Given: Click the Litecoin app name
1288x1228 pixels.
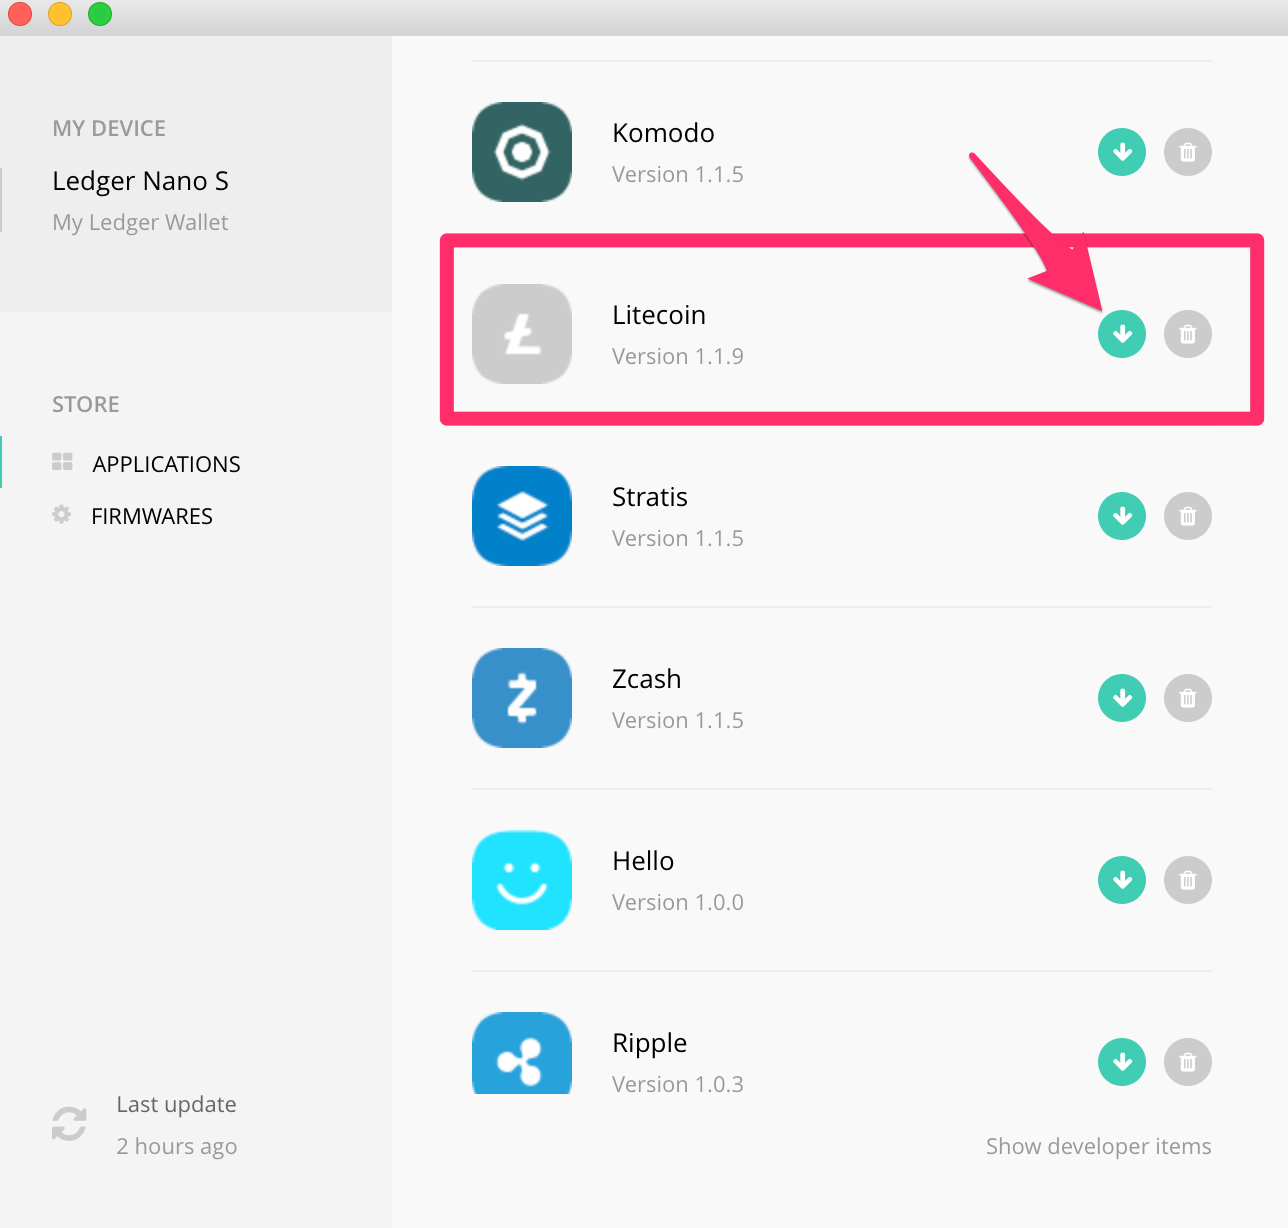Looking at the screenshot, I should (x=659, y=315).
